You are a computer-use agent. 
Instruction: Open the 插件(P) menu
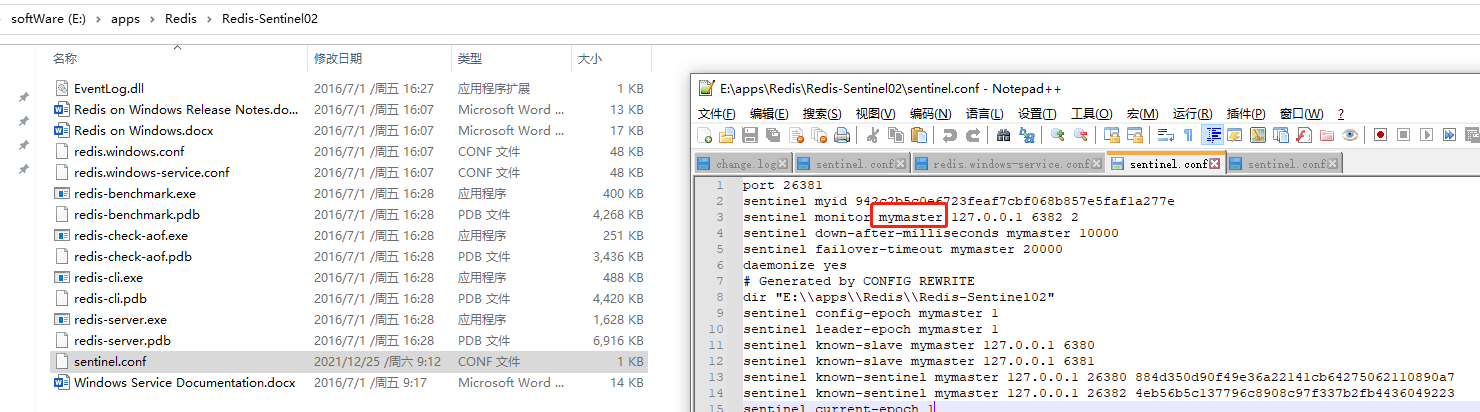[1245, 114]
